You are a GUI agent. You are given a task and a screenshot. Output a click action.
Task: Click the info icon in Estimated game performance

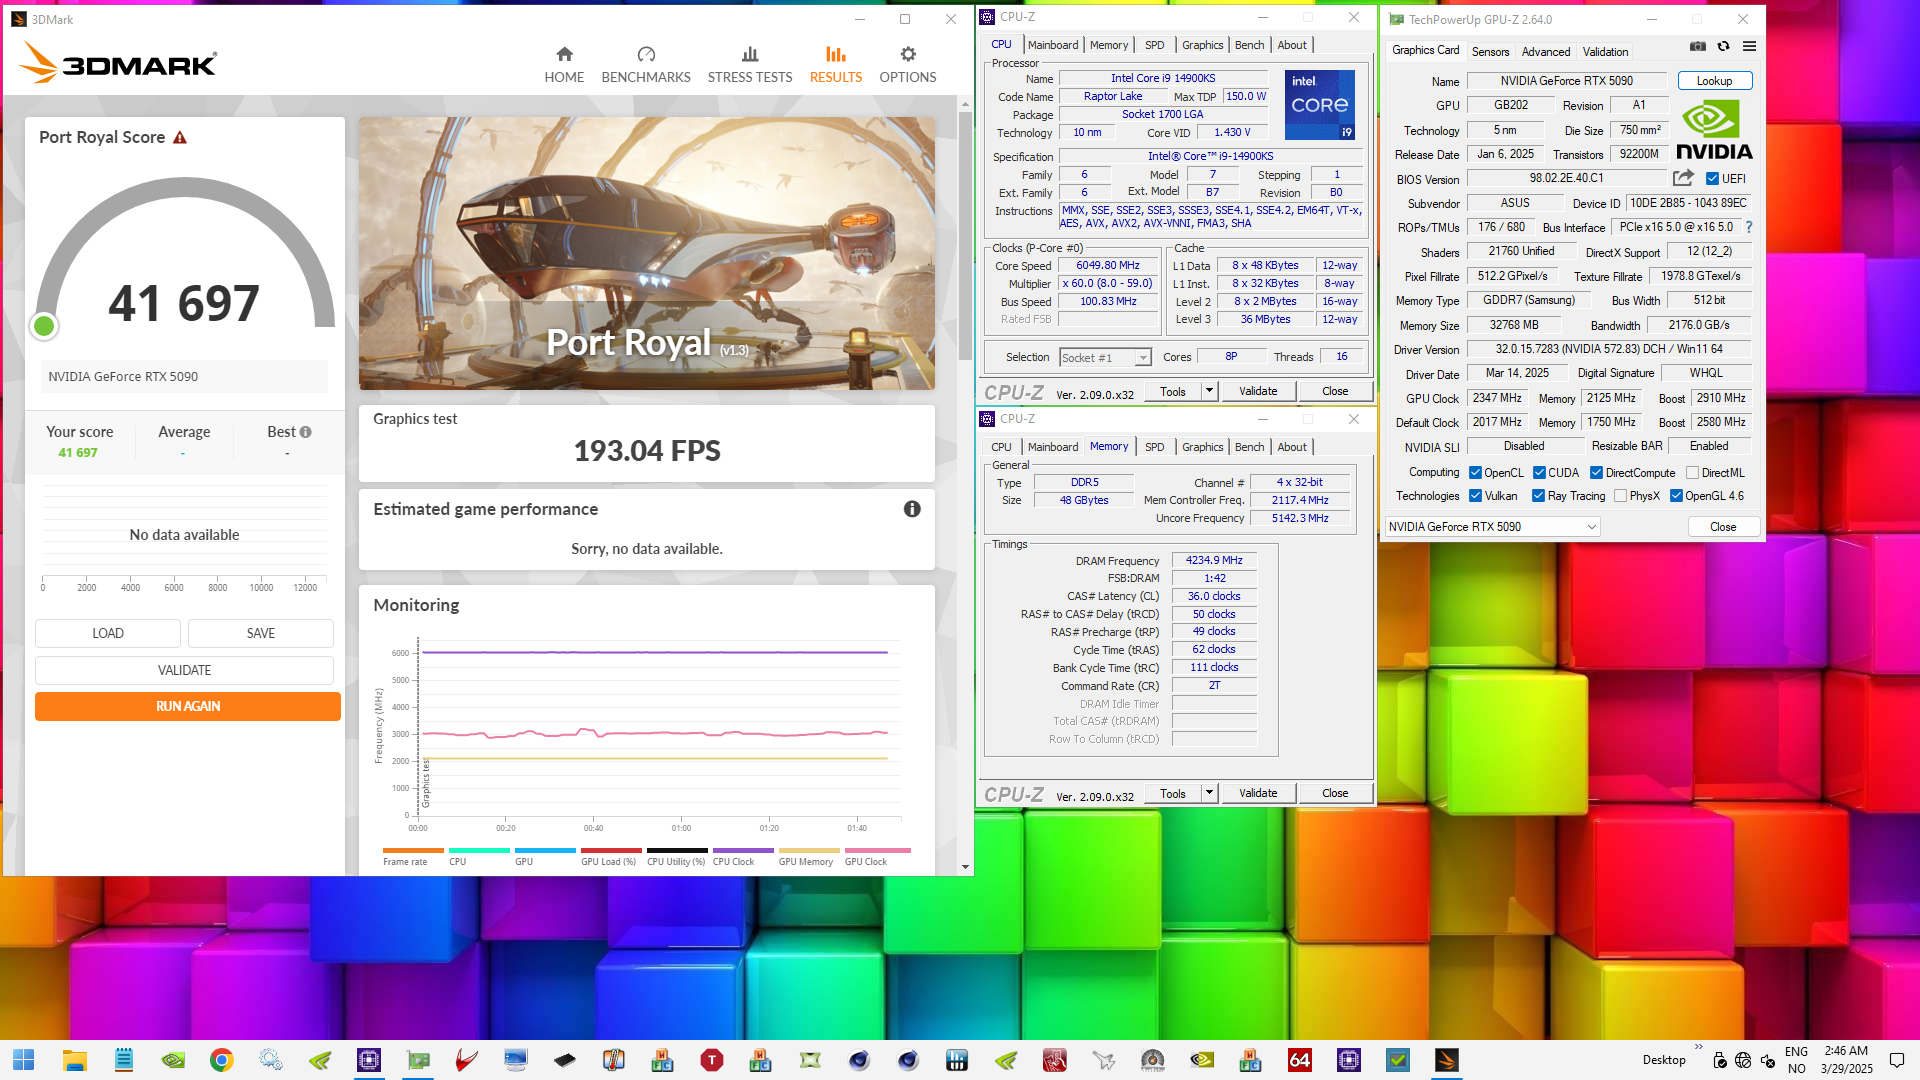coord(912,509)
